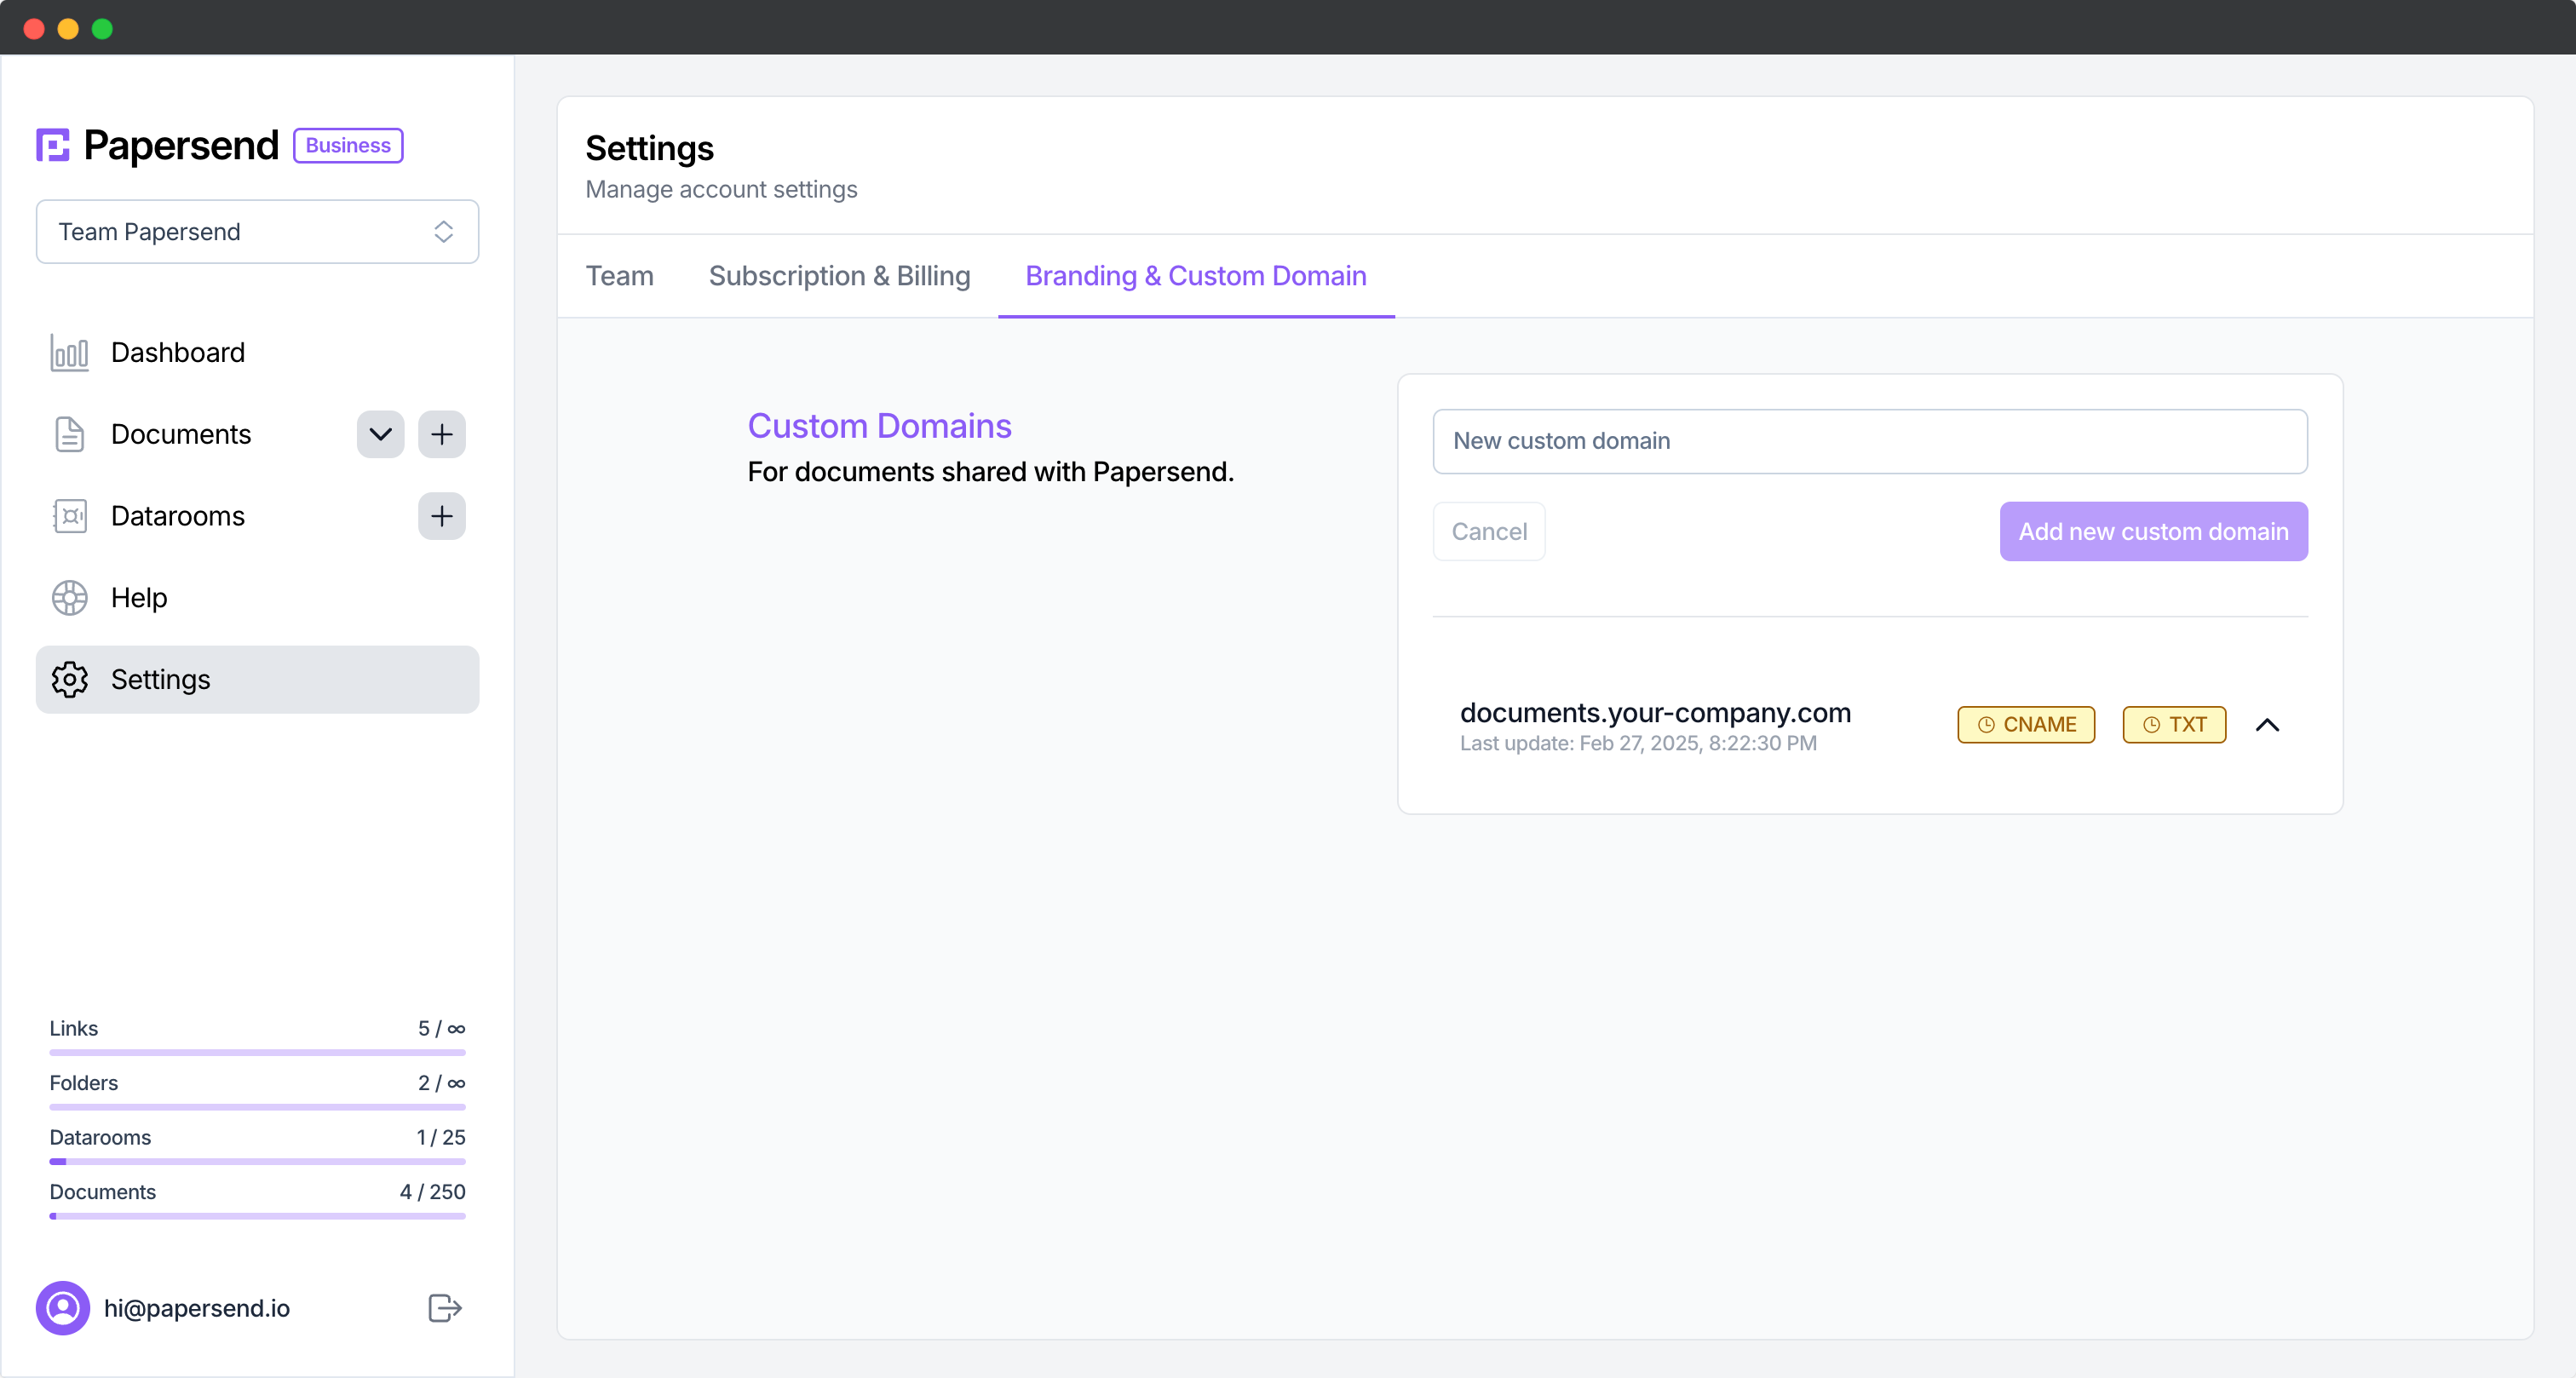Click the logout icon beside email
The width and height of the screenshot is (2576, 1378).
(x=444, y=1308)
